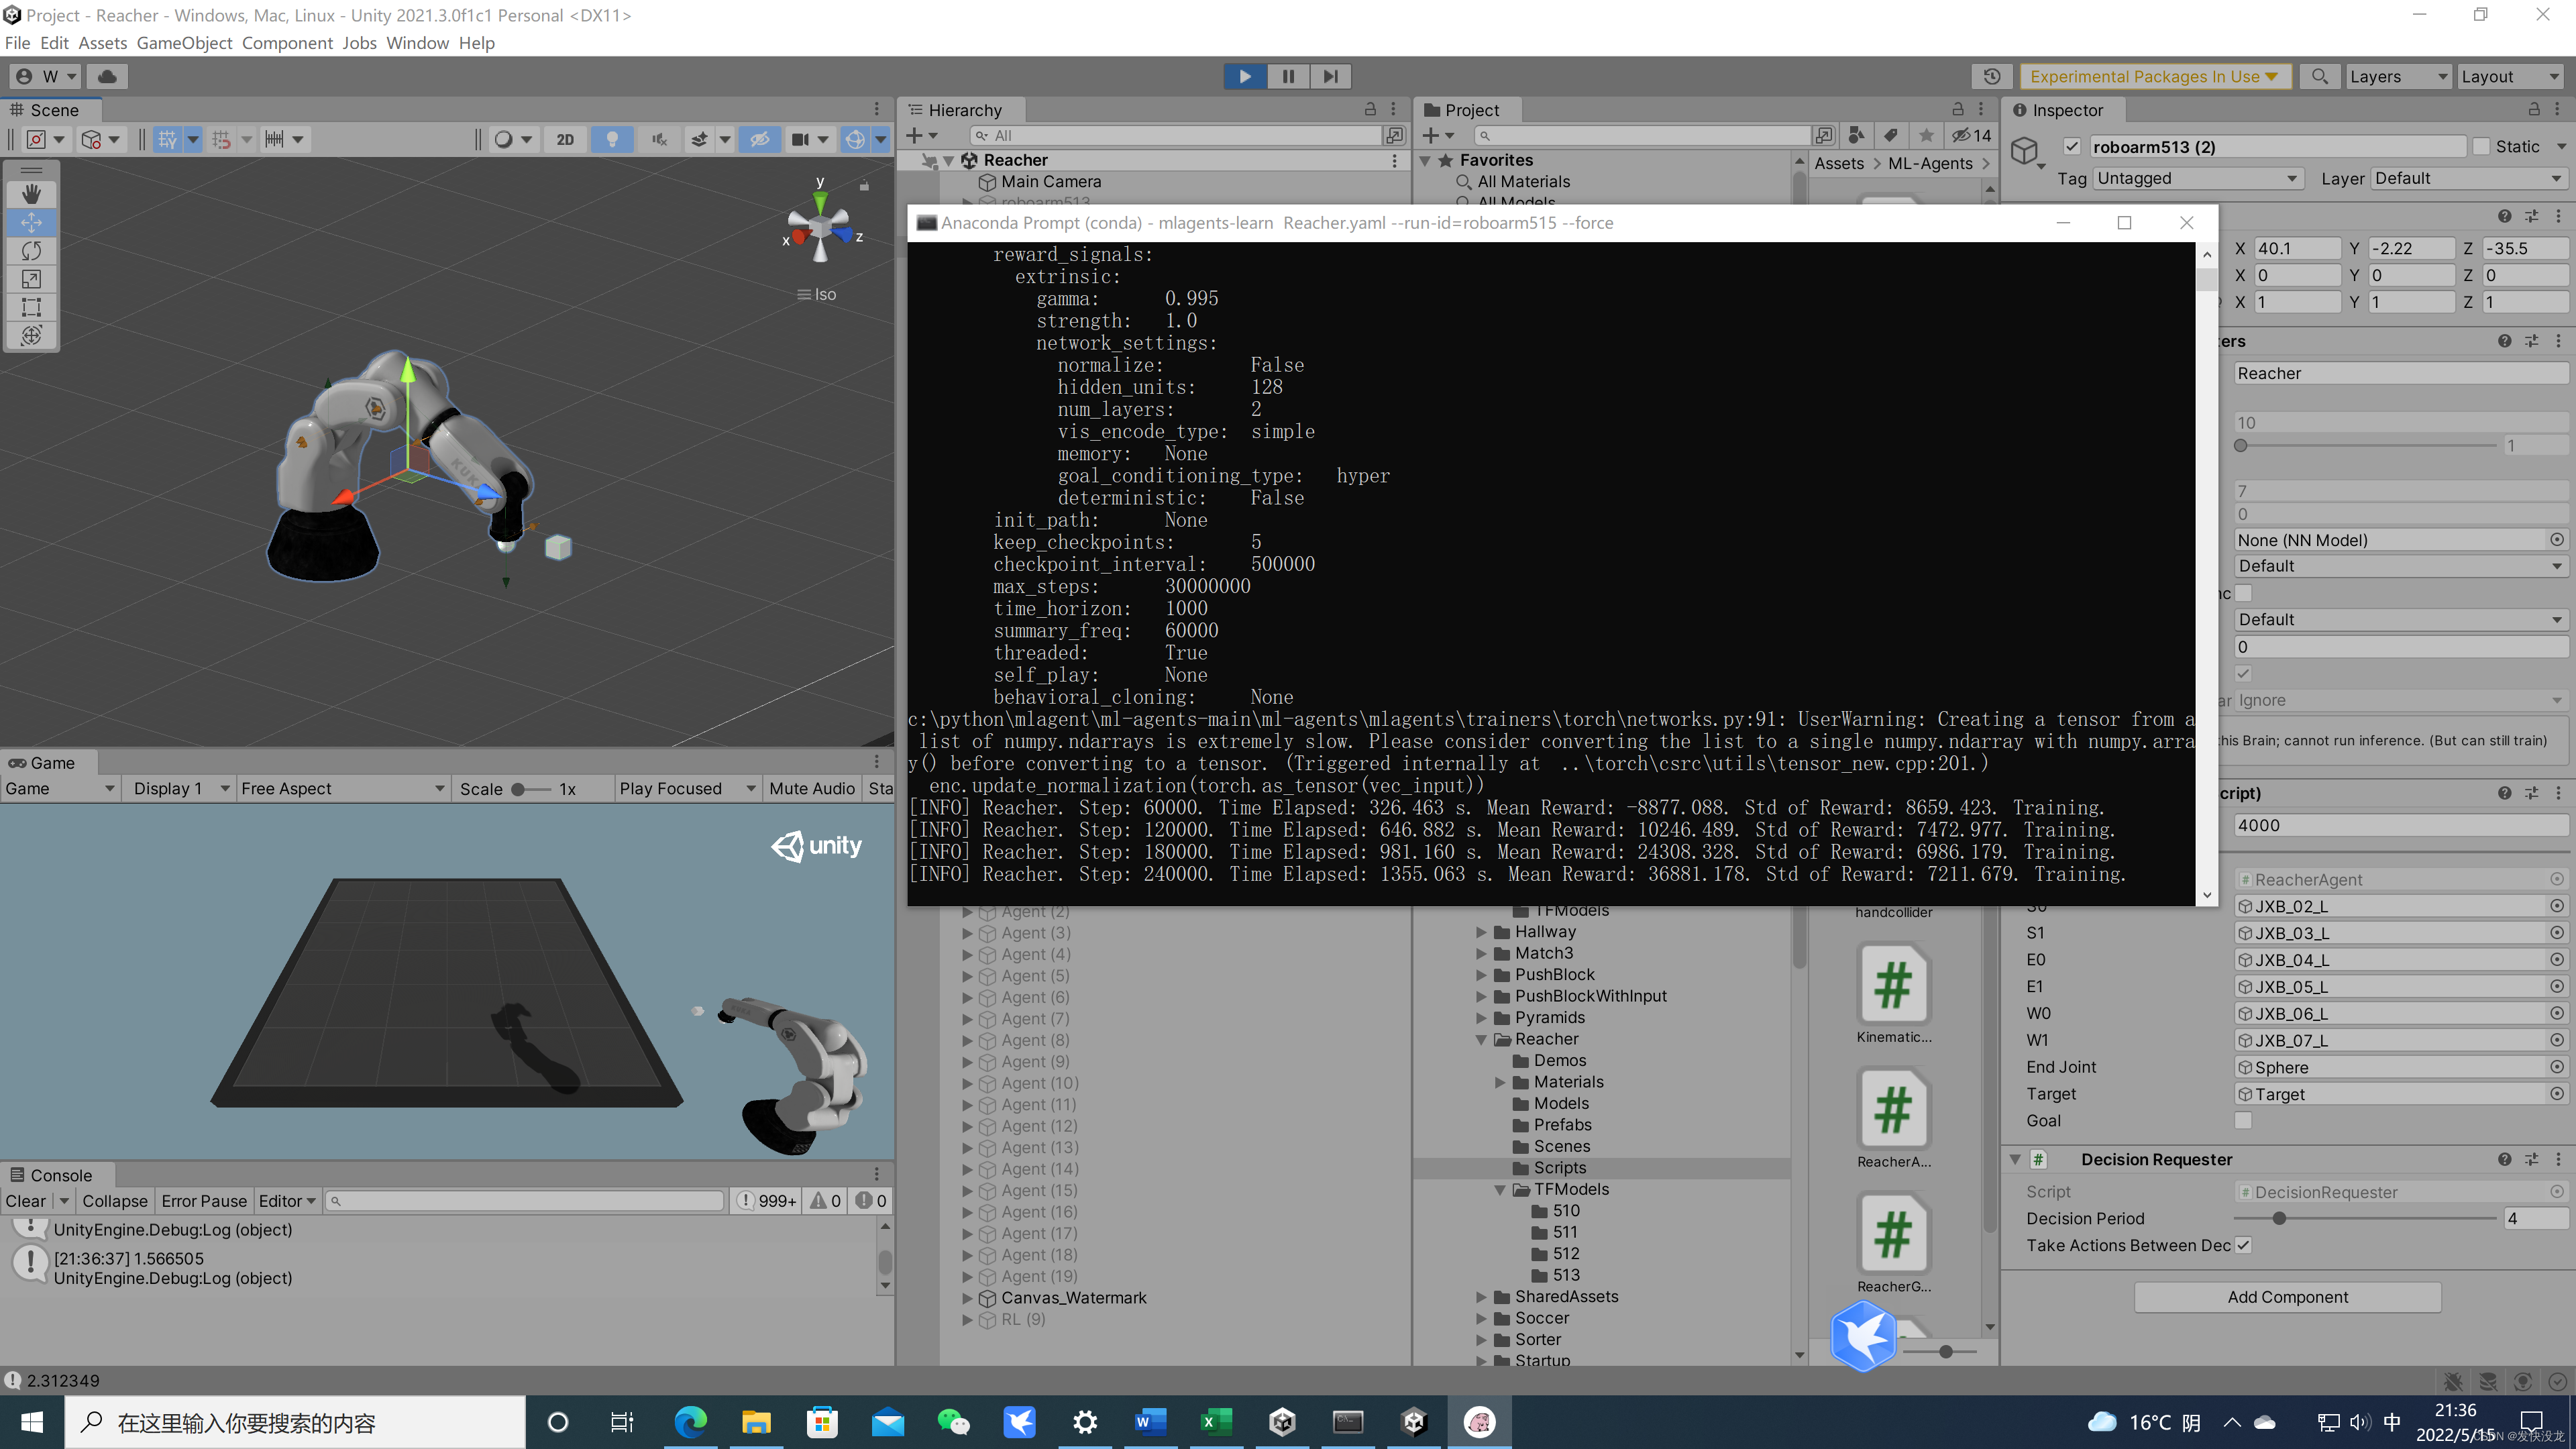Screen dimensions: 2576x1449
Task: Open the Free Aspect dropdown
Action: [343, 788]
